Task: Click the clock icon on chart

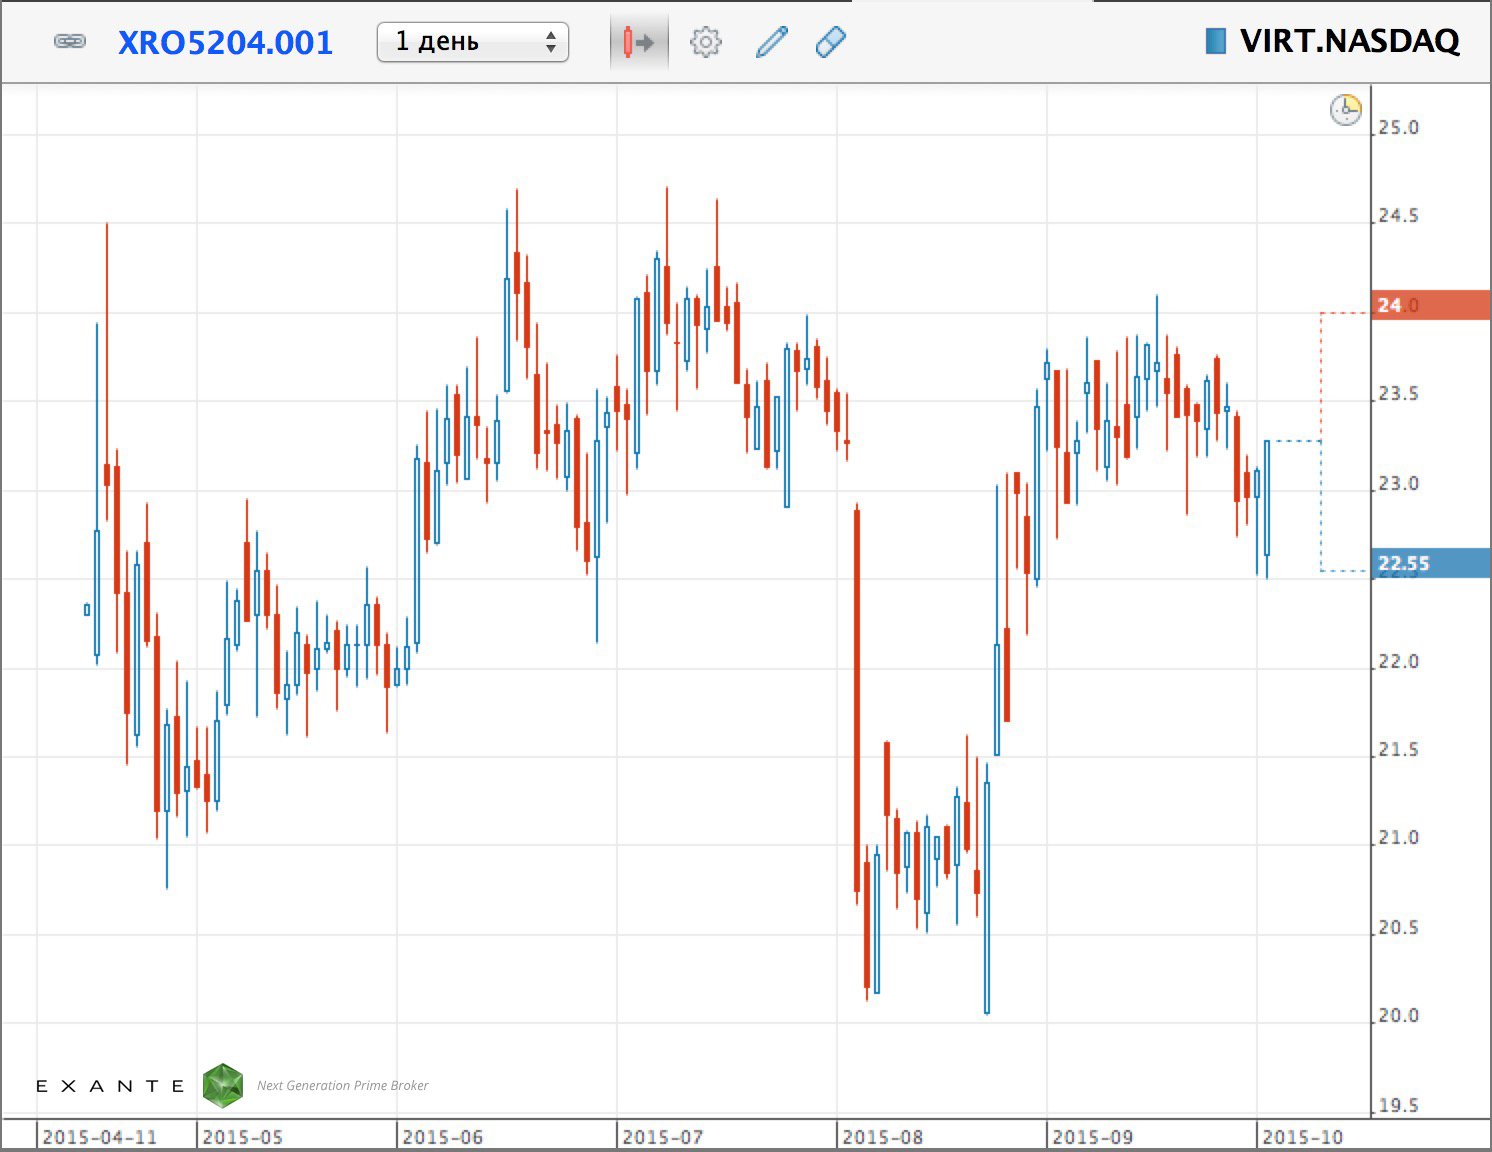Action: pyautogui.click(x=1345, y=109)
